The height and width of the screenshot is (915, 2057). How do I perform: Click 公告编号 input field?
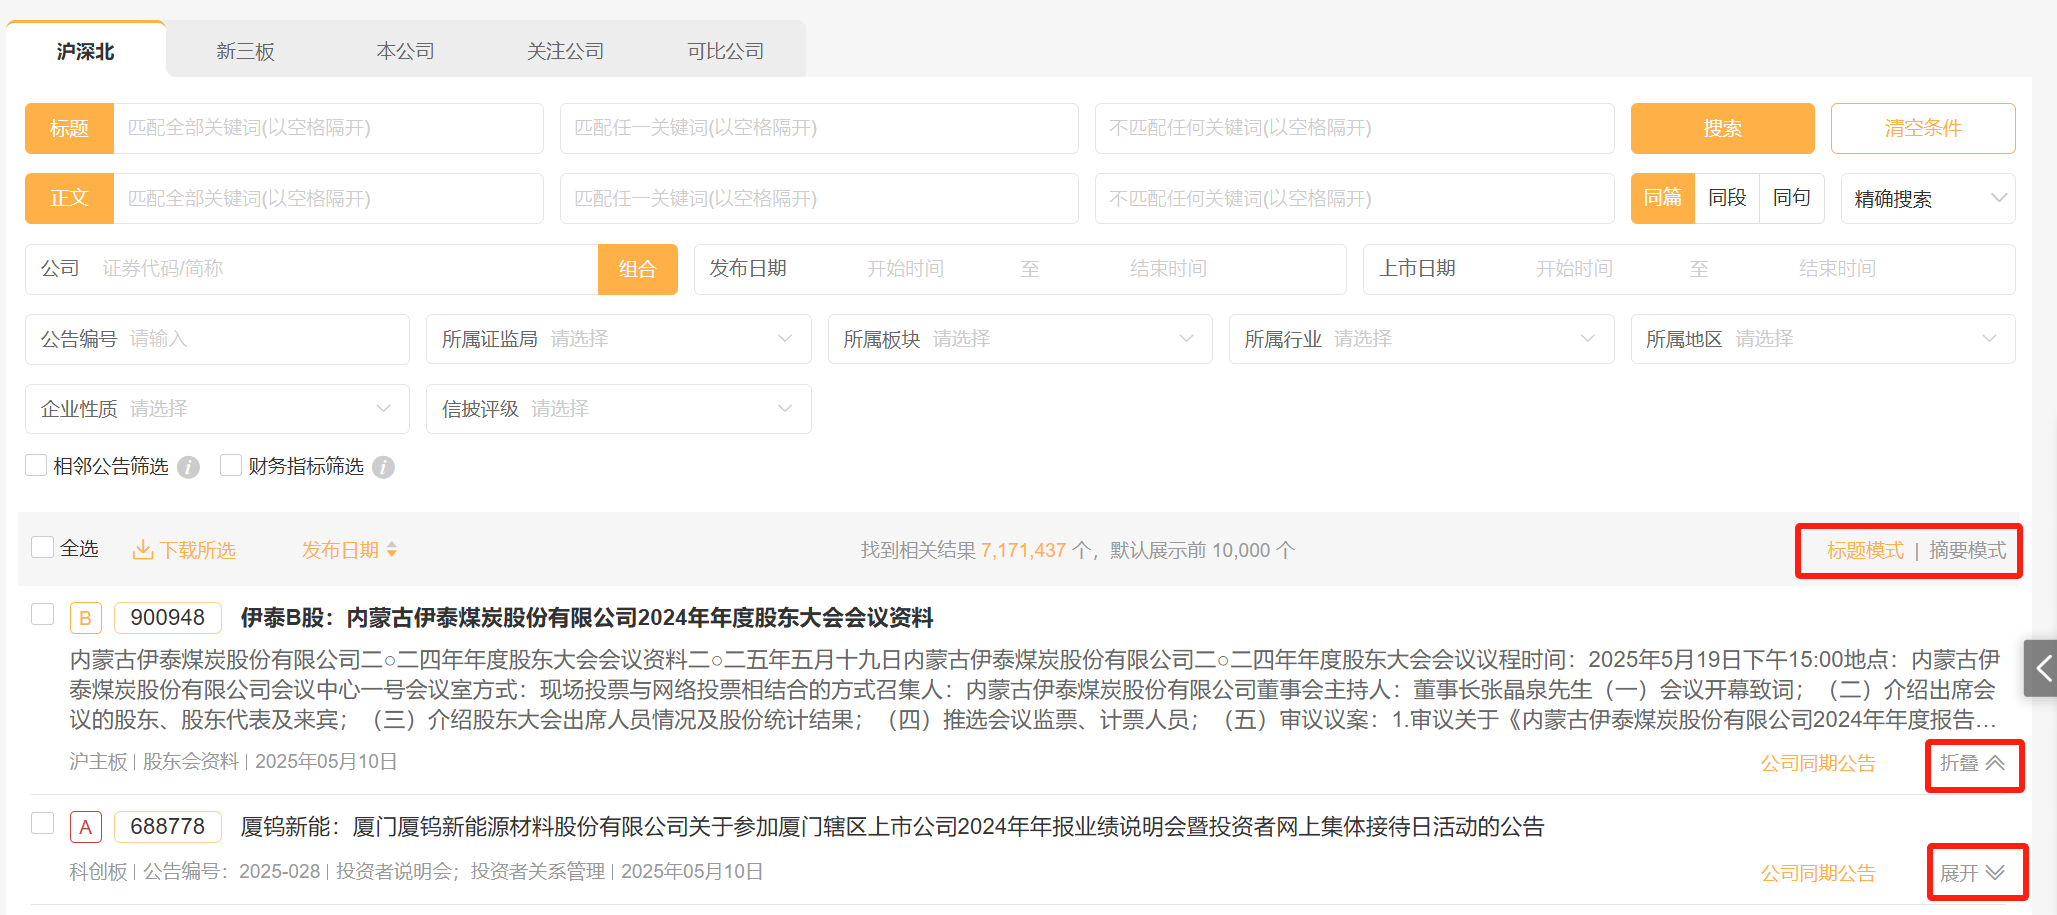pyautogui.click(x=217, y=339)
